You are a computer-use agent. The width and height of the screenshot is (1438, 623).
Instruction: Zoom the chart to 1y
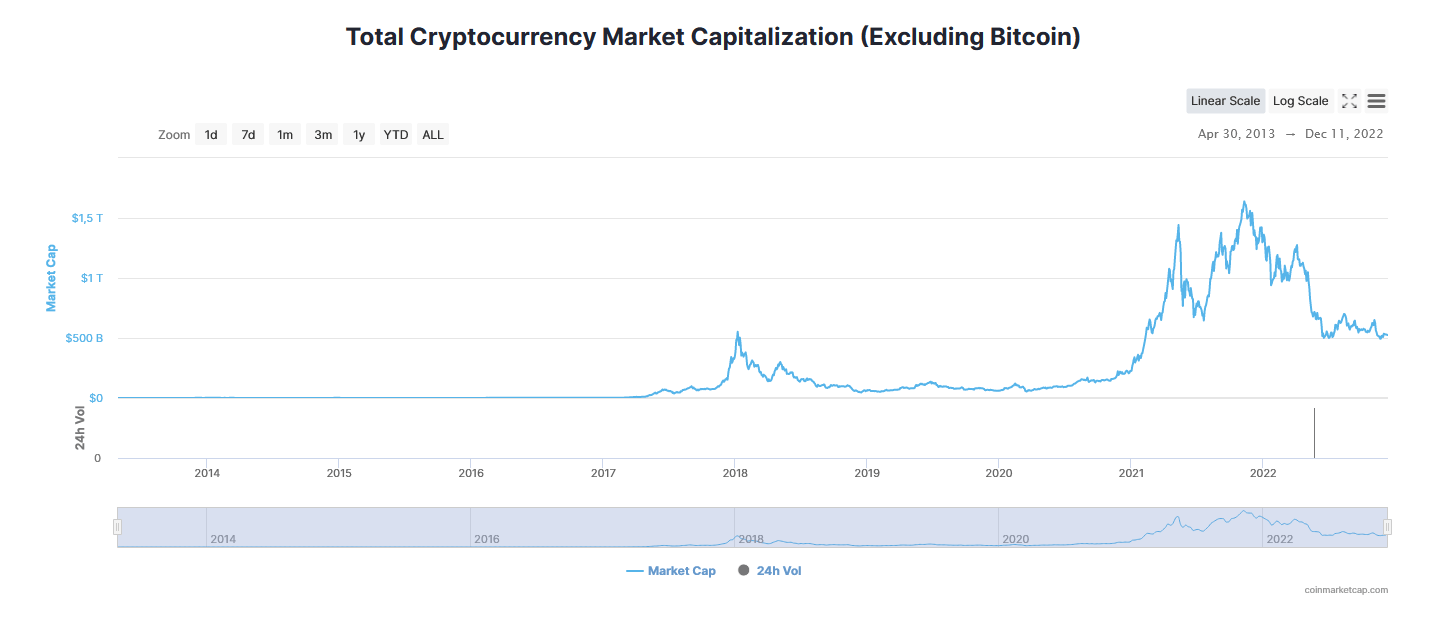coord(359,135)
